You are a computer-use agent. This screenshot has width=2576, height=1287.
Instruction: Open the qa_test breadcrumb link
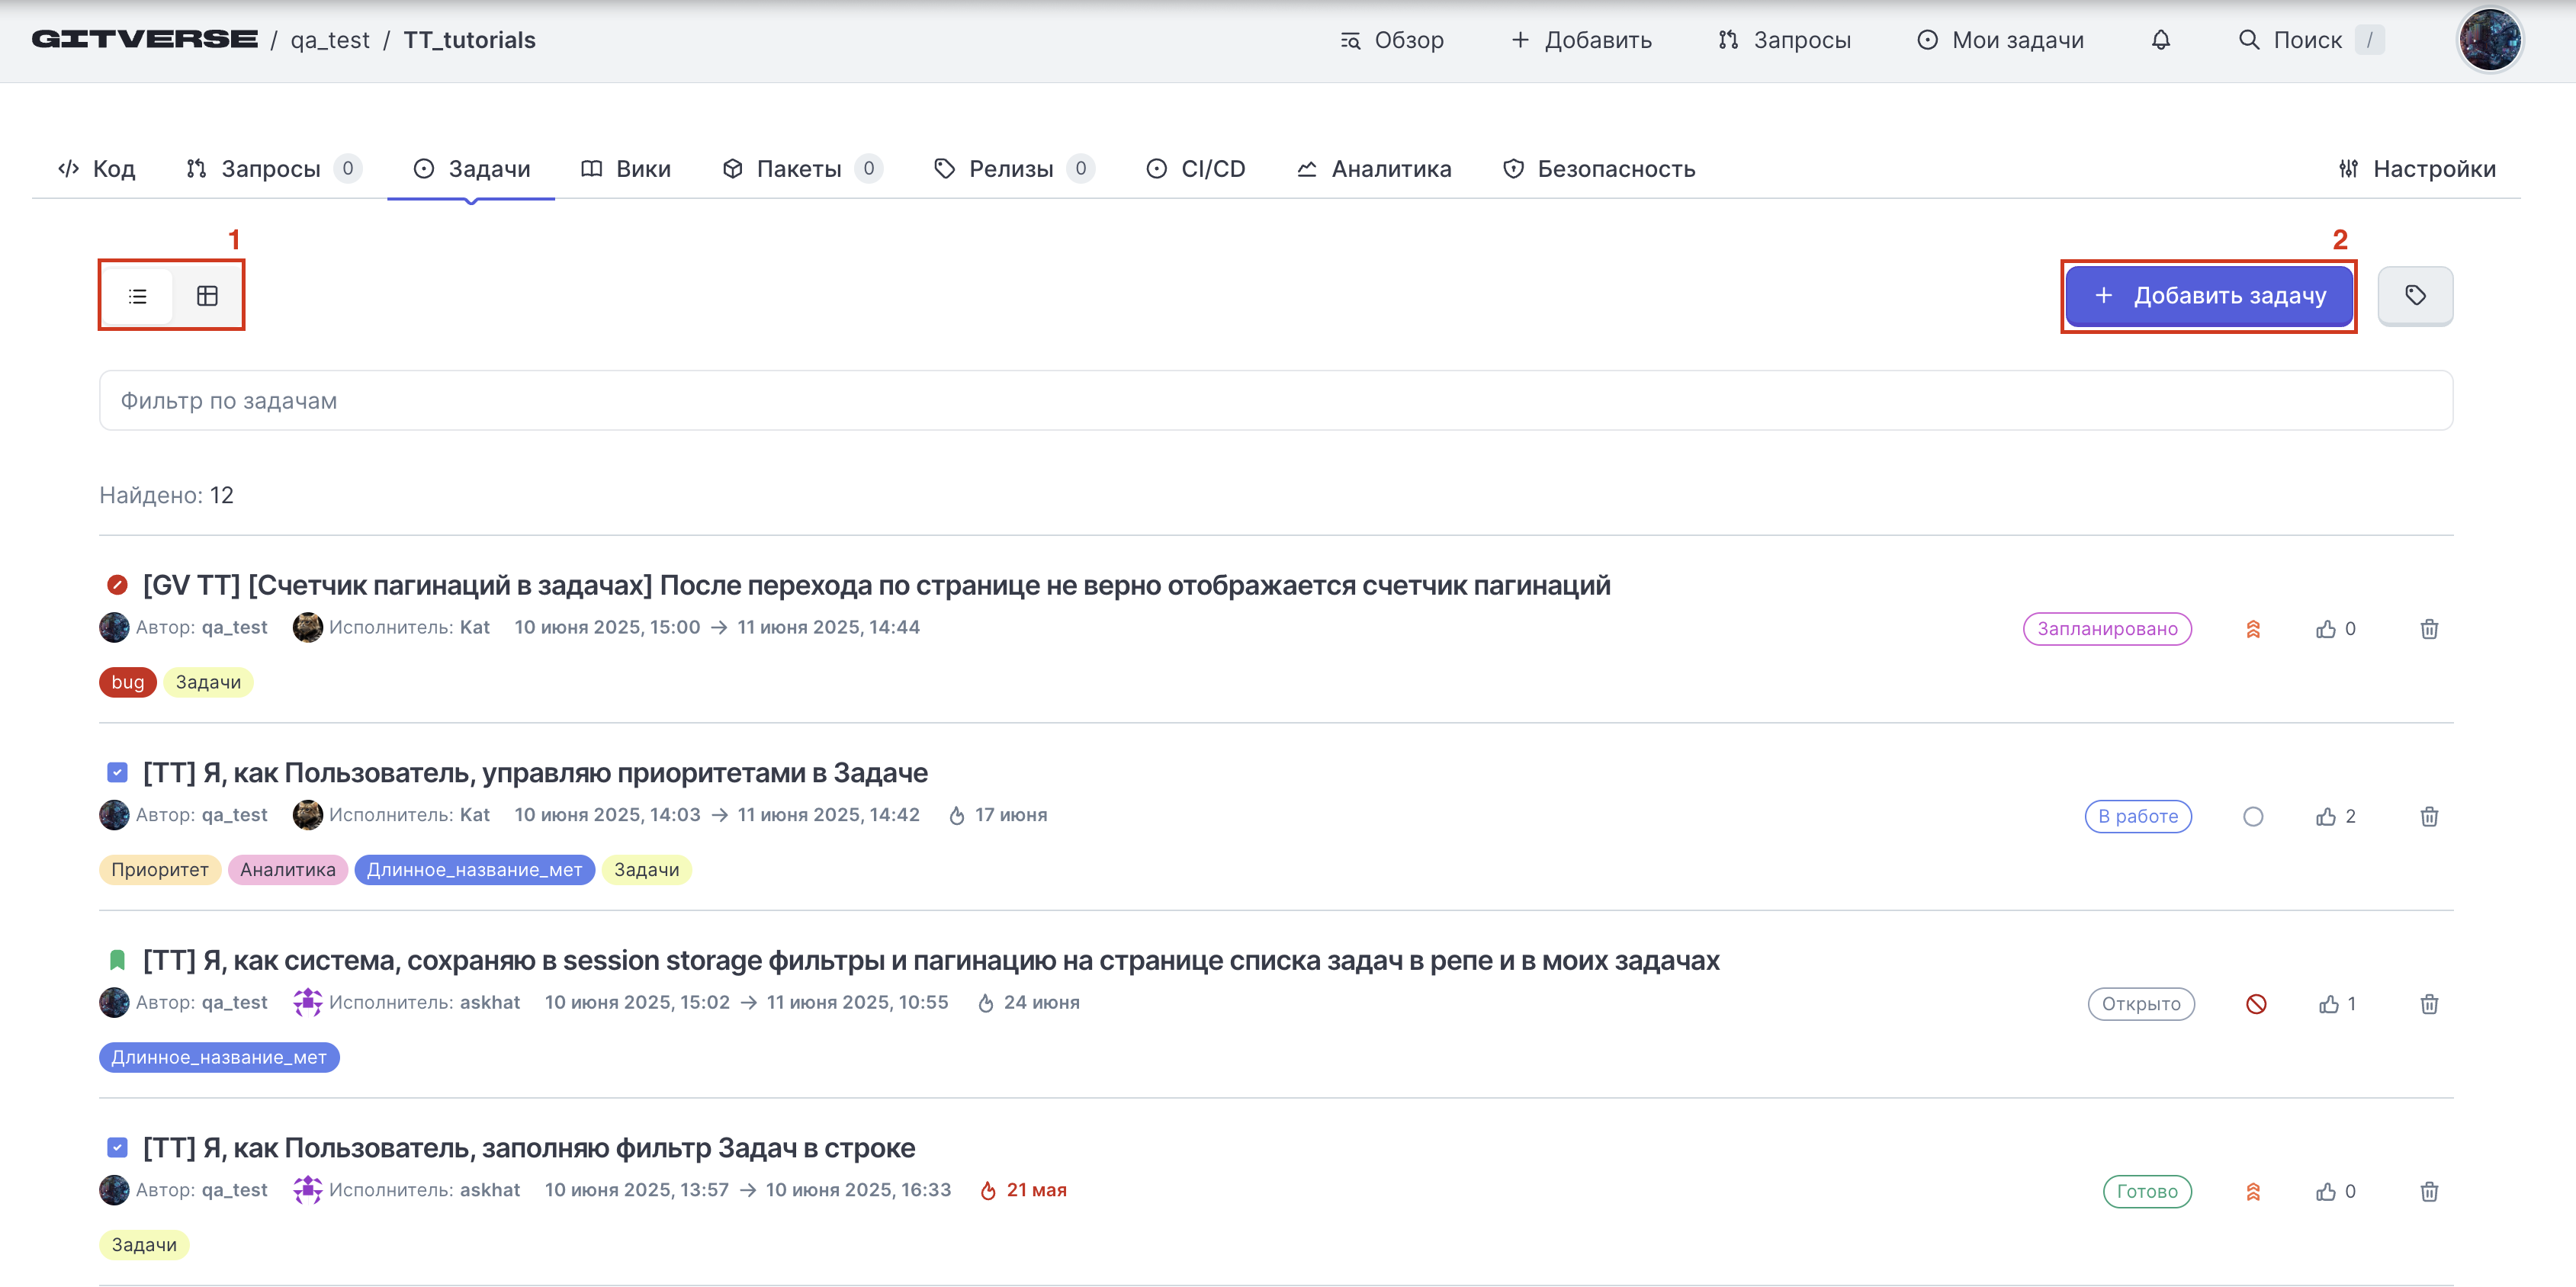tap(330, 40)
